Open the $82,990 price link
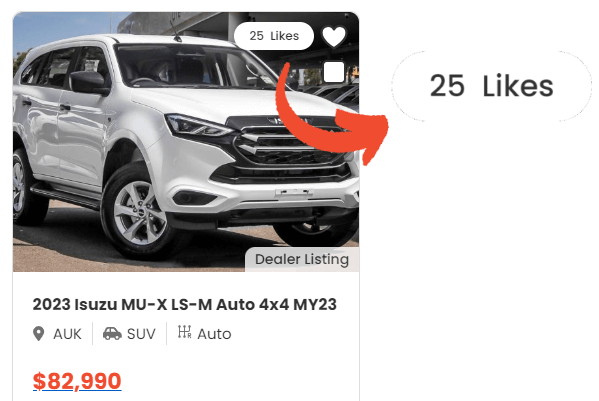The image size is (599, 401). (77, 381)
